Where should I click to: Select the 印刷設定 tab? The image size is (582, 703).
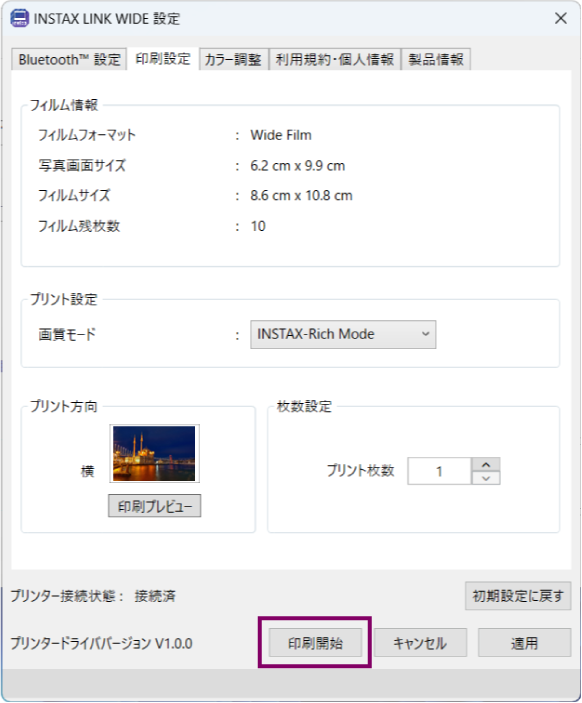click(163, 59)
